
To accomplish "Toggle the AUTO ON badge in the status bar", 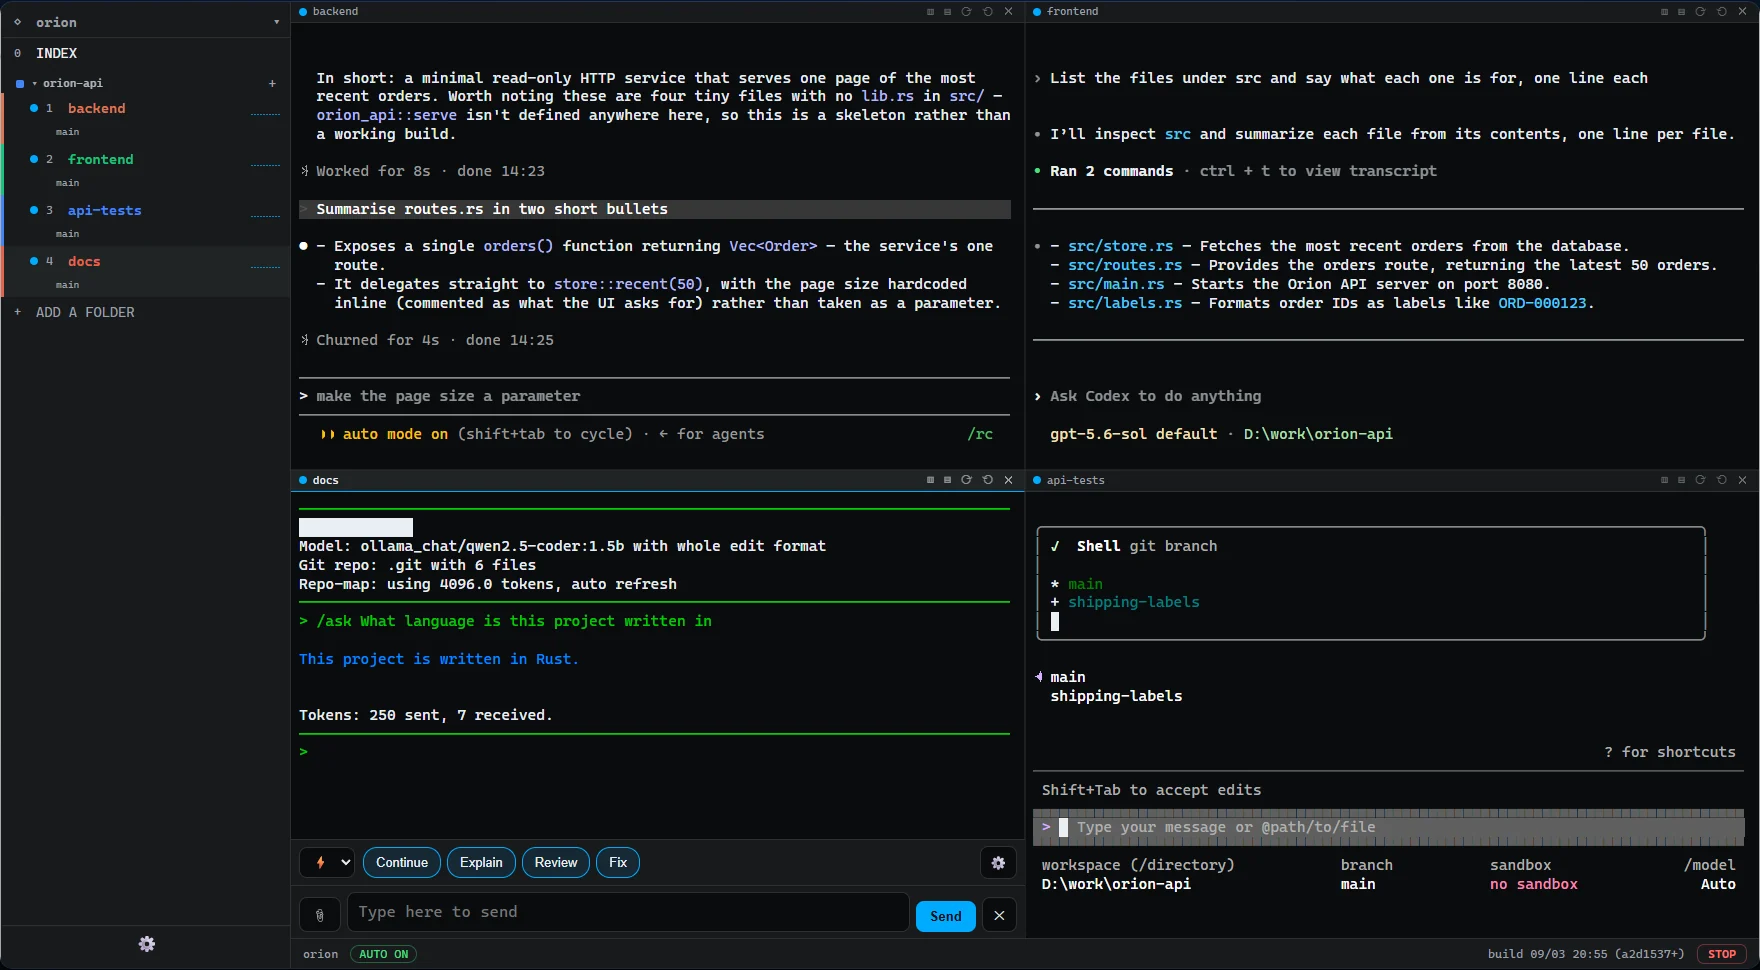I will tap(384, 954).
